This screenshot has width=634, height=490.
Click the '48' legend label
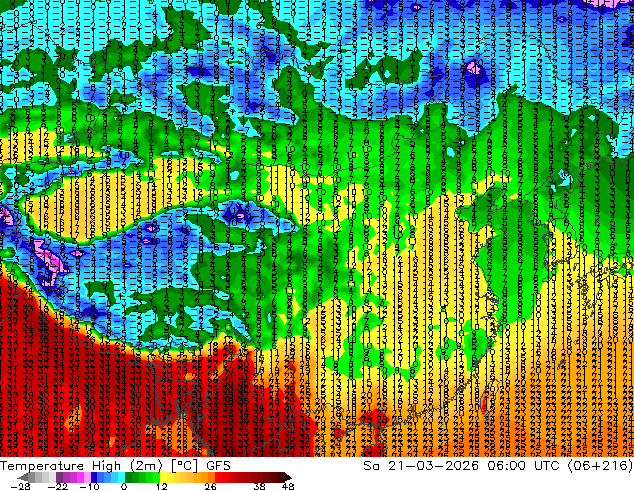[288, 486]
